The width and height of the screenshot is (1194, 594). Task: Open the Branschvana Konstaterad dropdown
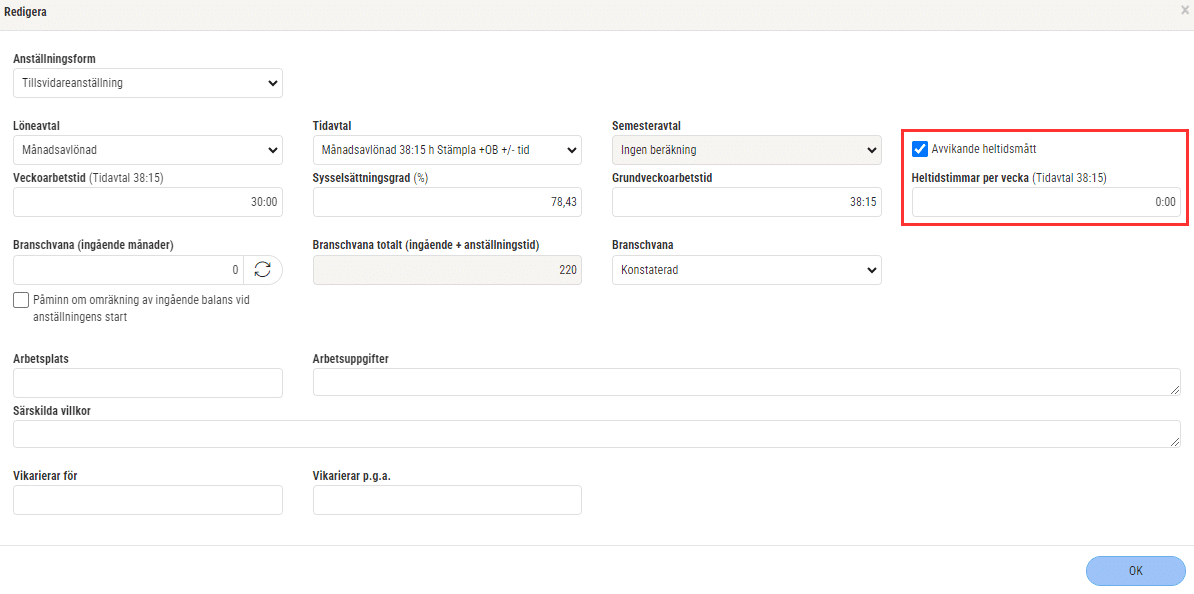pyautogui.click(x=746, y=270)
